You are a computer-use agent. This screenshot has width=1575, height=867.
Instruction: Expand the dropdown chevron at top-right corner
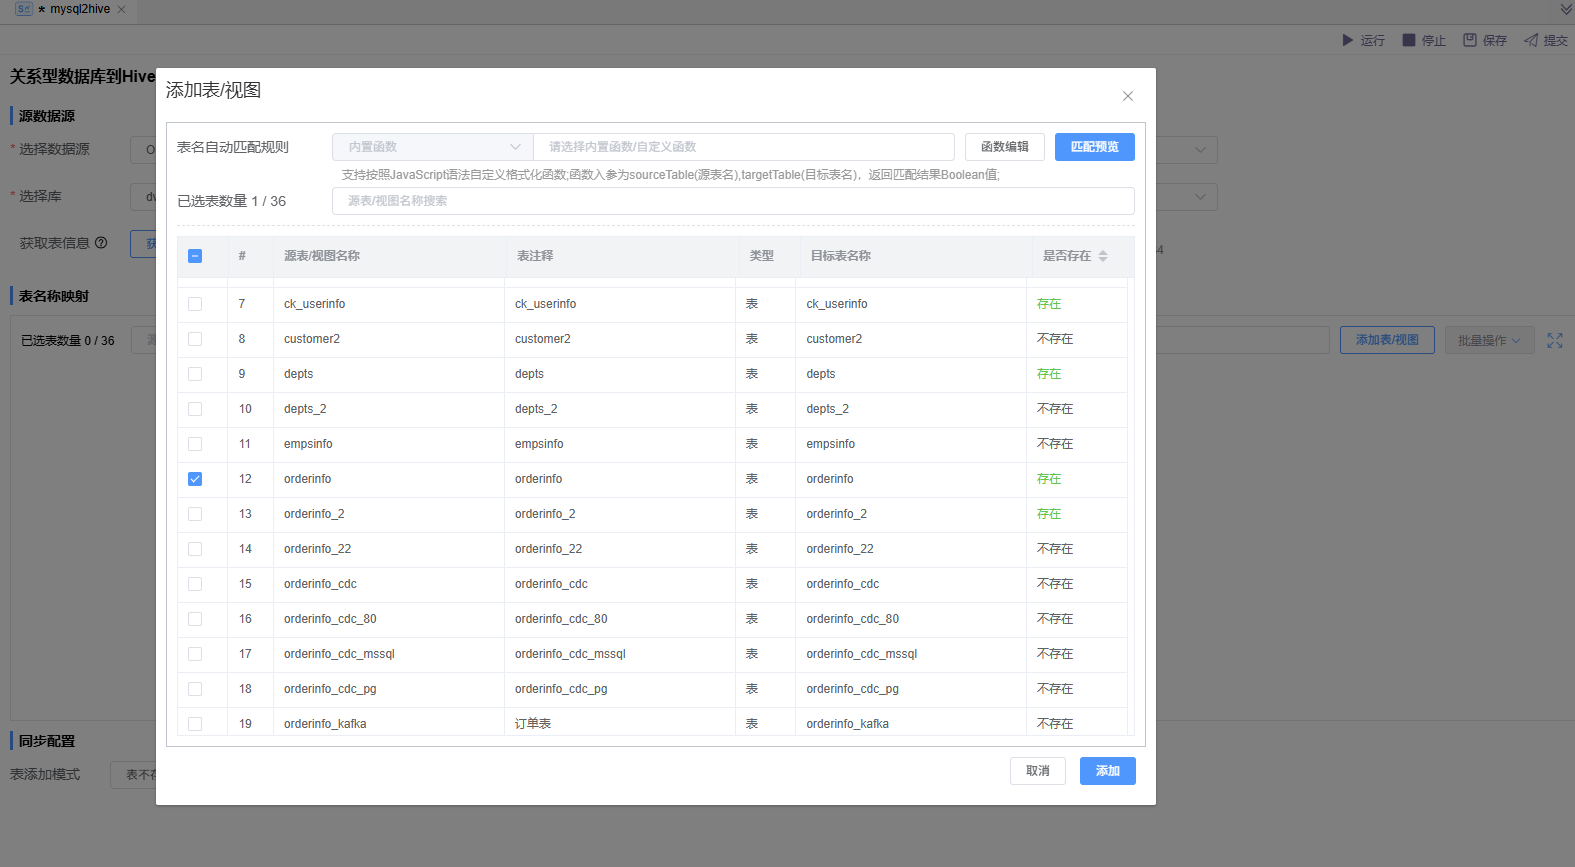coord(1566,10)
